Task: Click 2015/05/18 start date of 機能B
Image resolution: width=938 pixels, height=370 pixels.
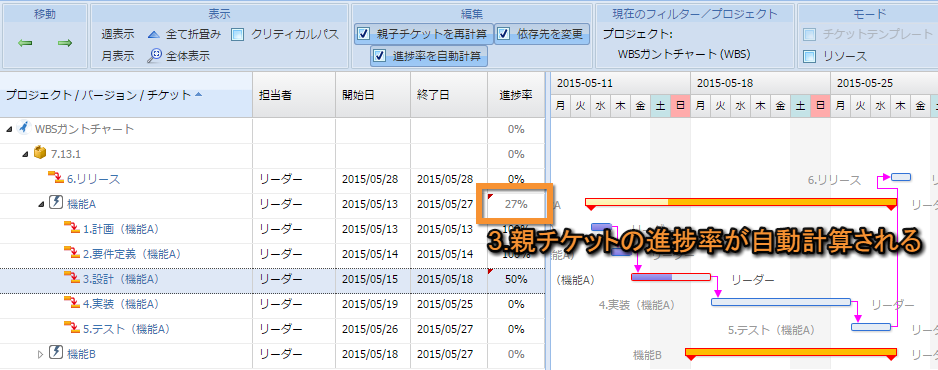Action: (x=370, y=354)
